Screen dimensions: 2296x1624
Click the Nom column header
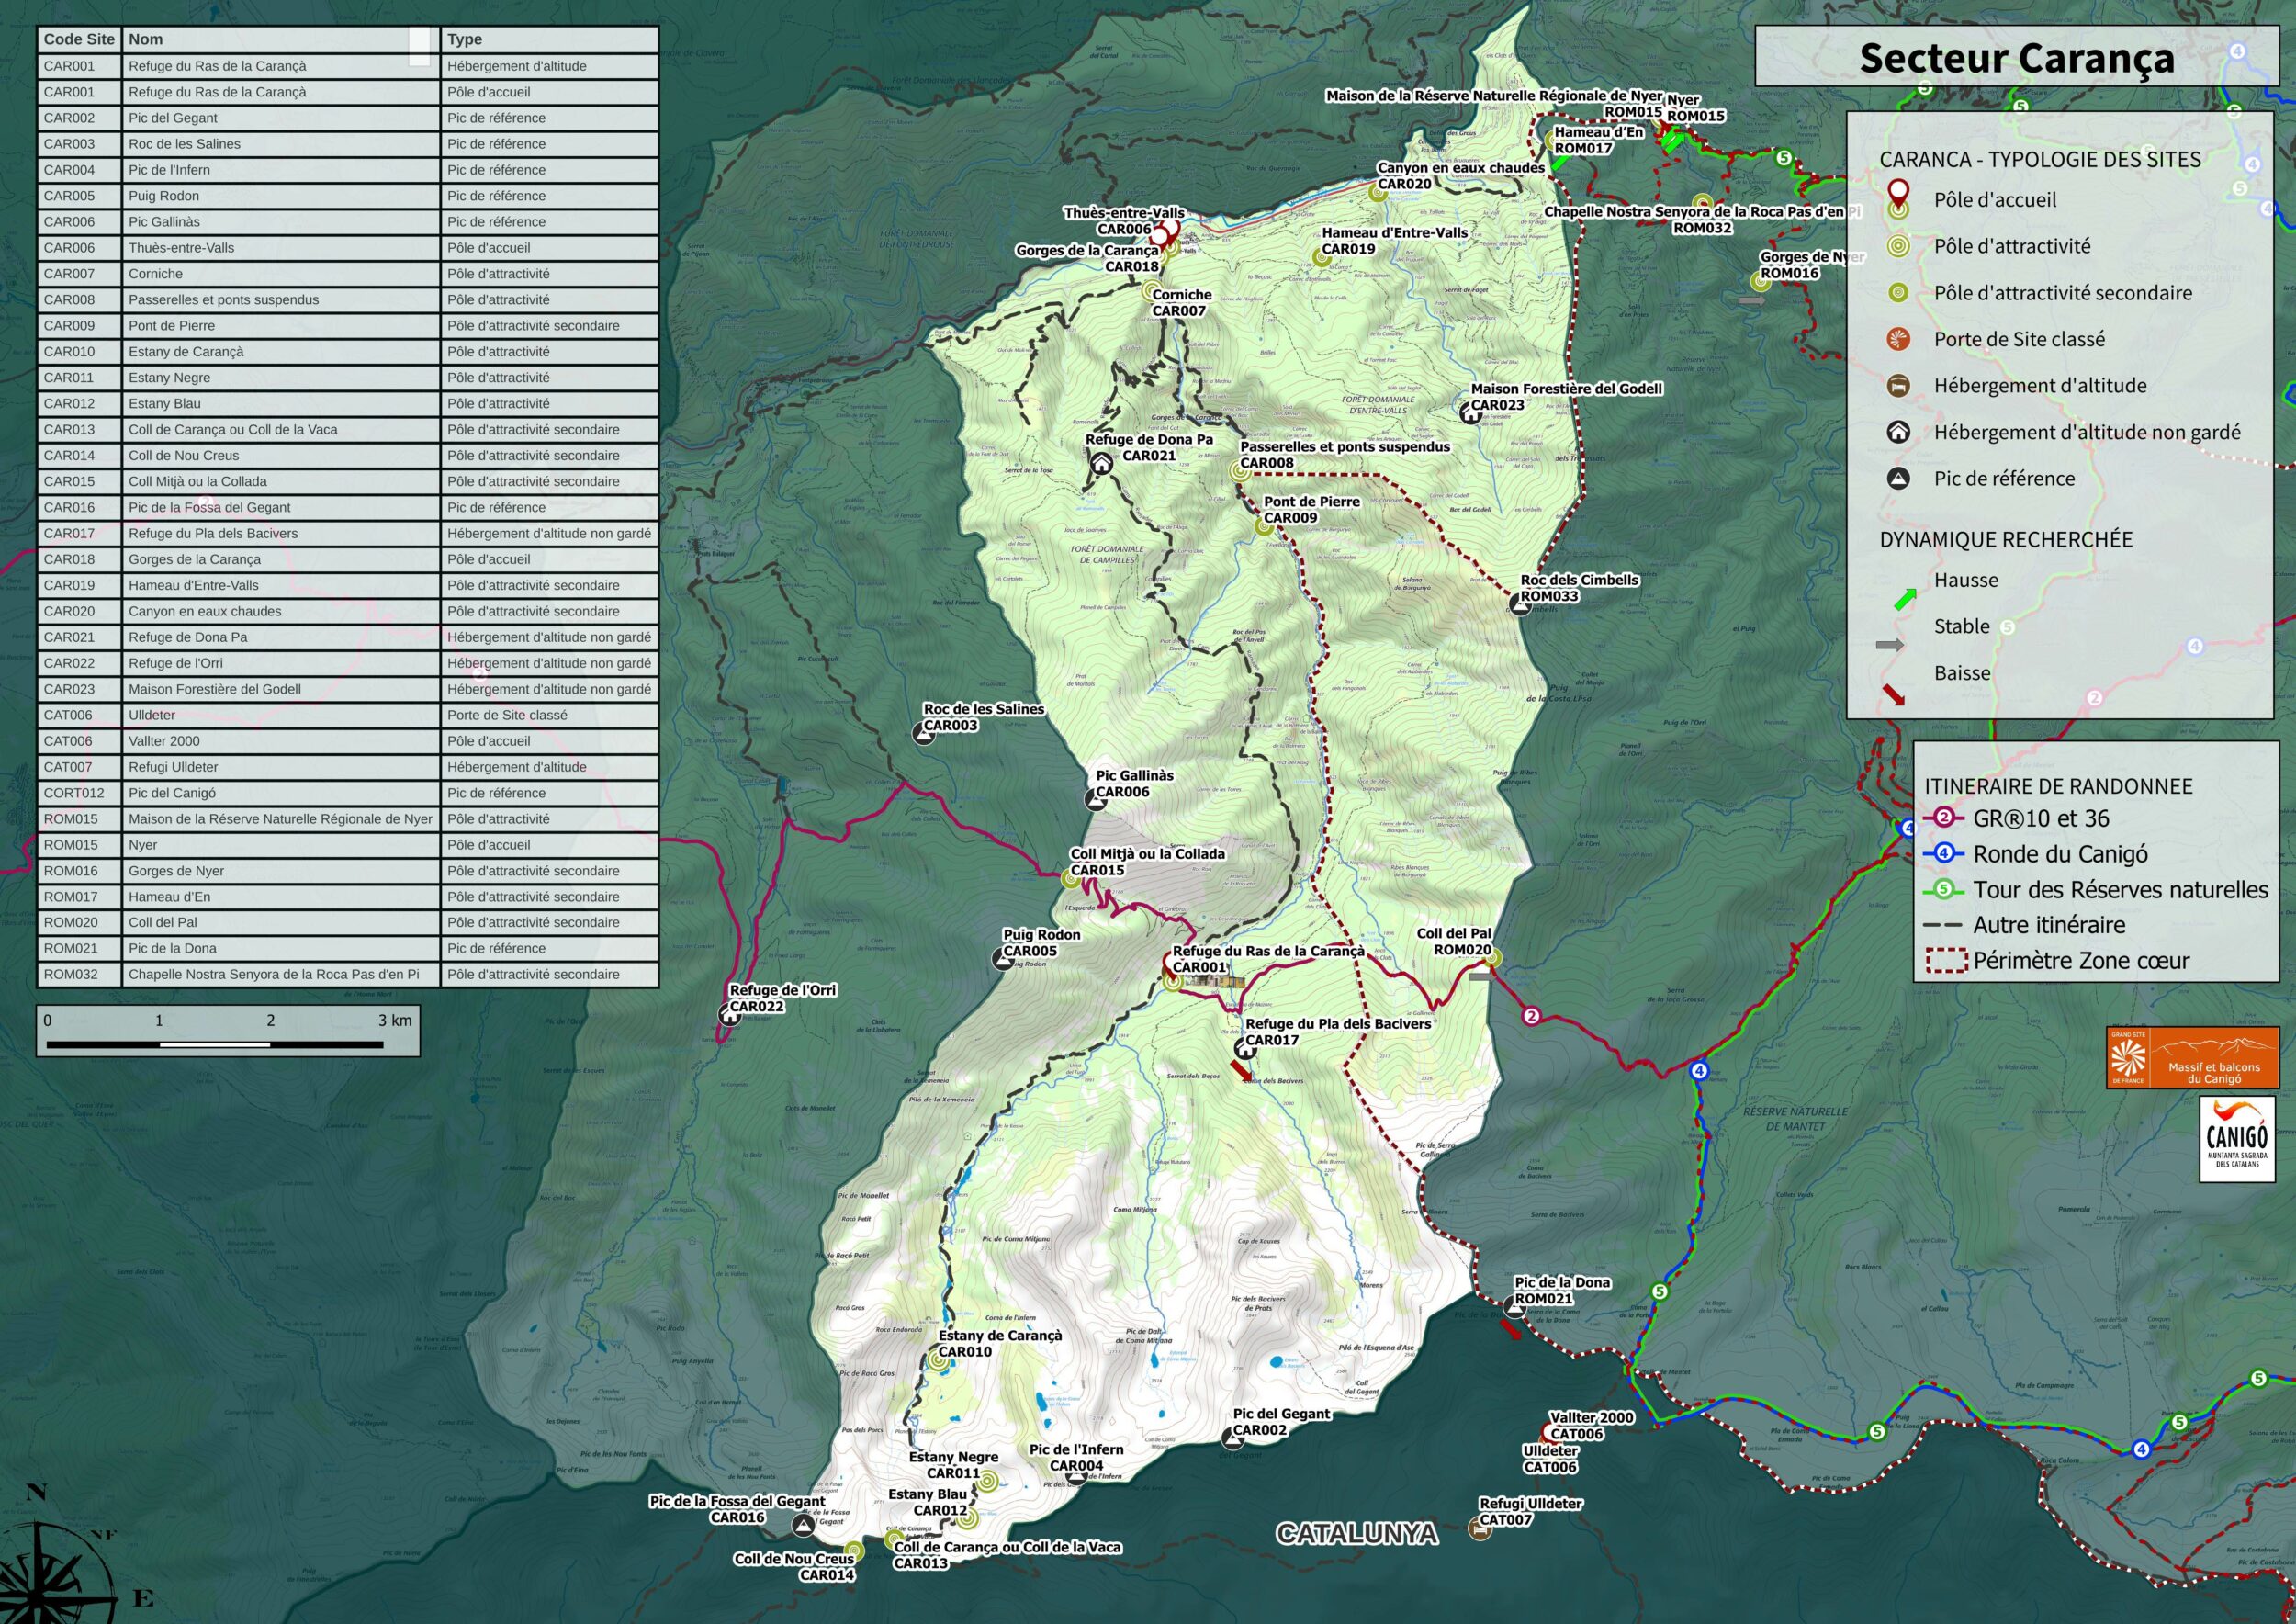point(145,39)
